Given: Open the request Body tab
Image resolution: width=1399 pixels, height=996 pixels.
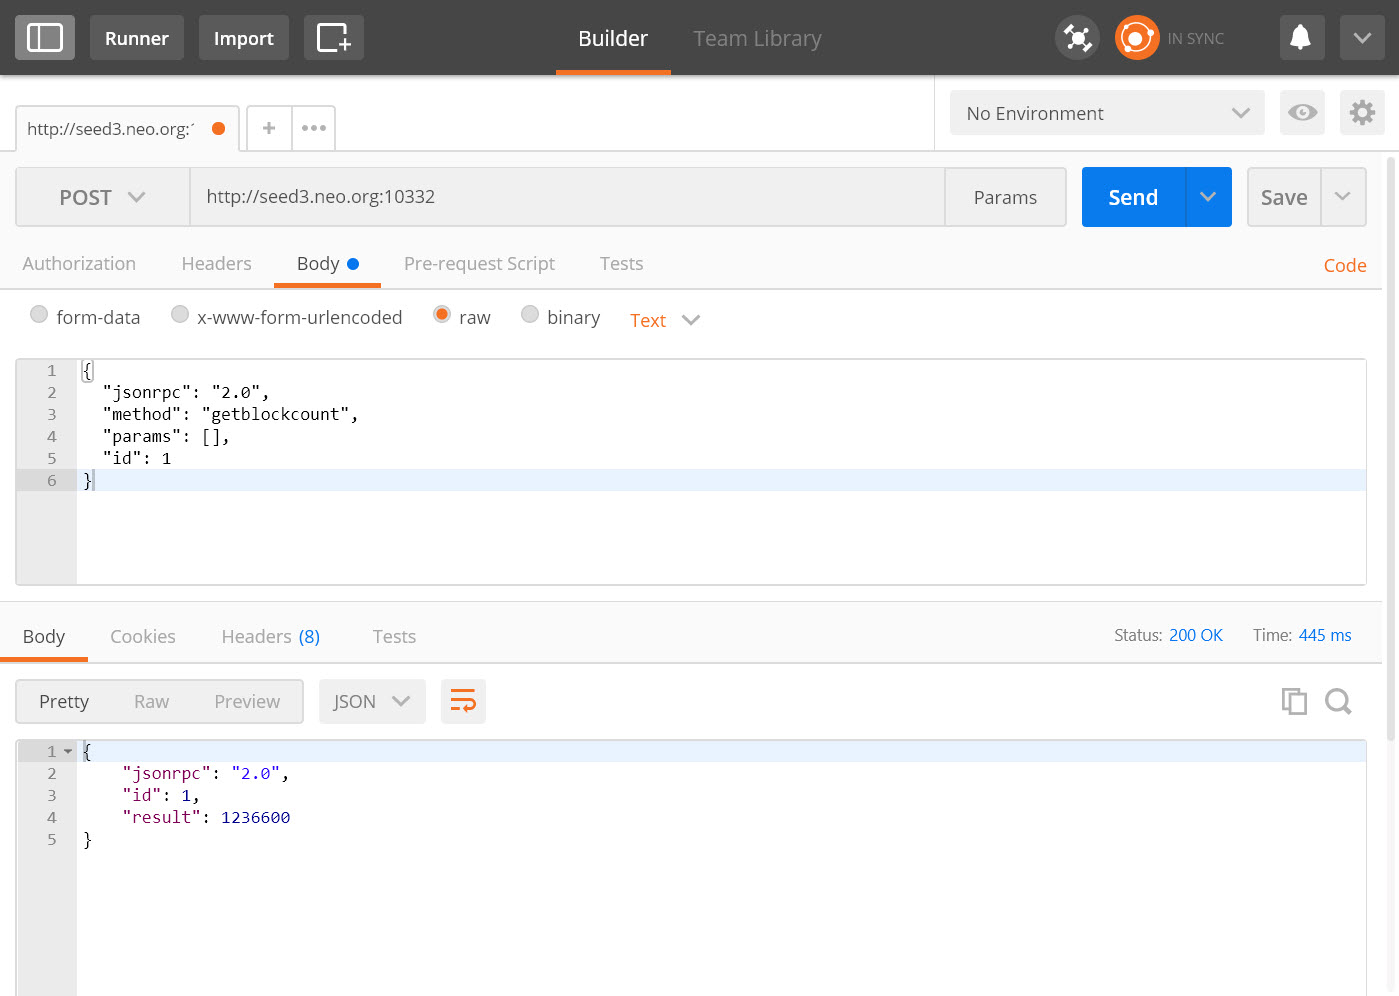Looking at the screenshot, I should tap(327, 264).
